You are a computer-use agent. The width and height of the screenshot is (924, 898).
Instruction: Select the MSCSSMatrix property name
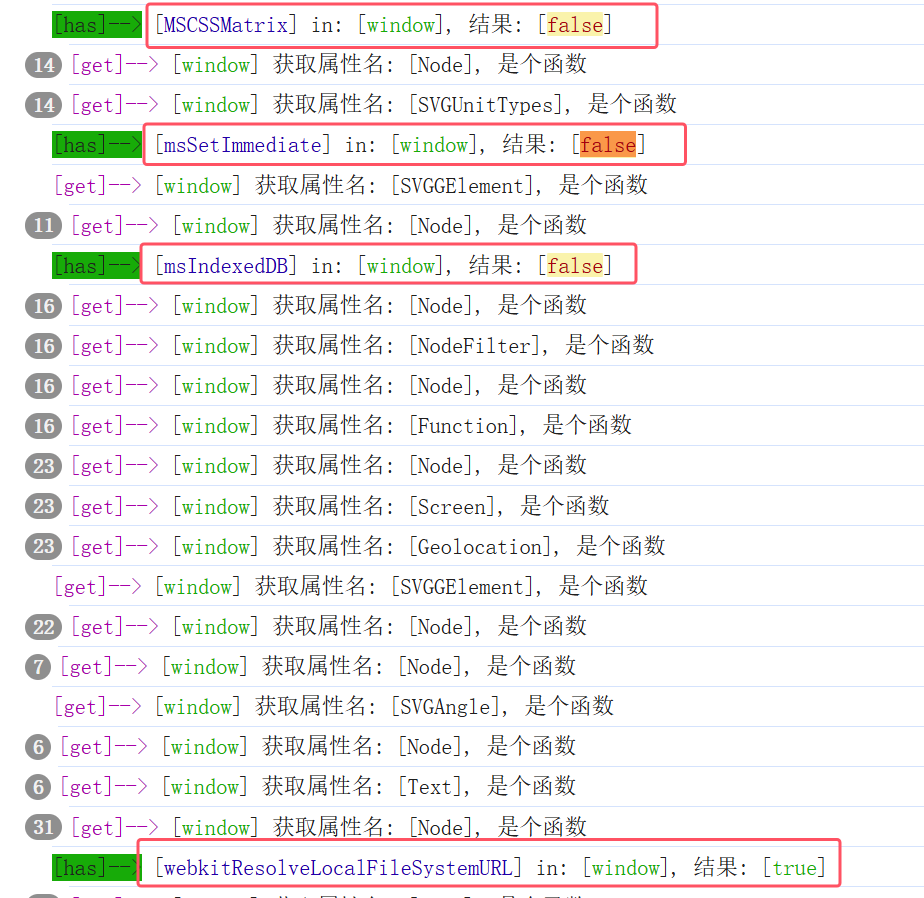pos(225,25)
